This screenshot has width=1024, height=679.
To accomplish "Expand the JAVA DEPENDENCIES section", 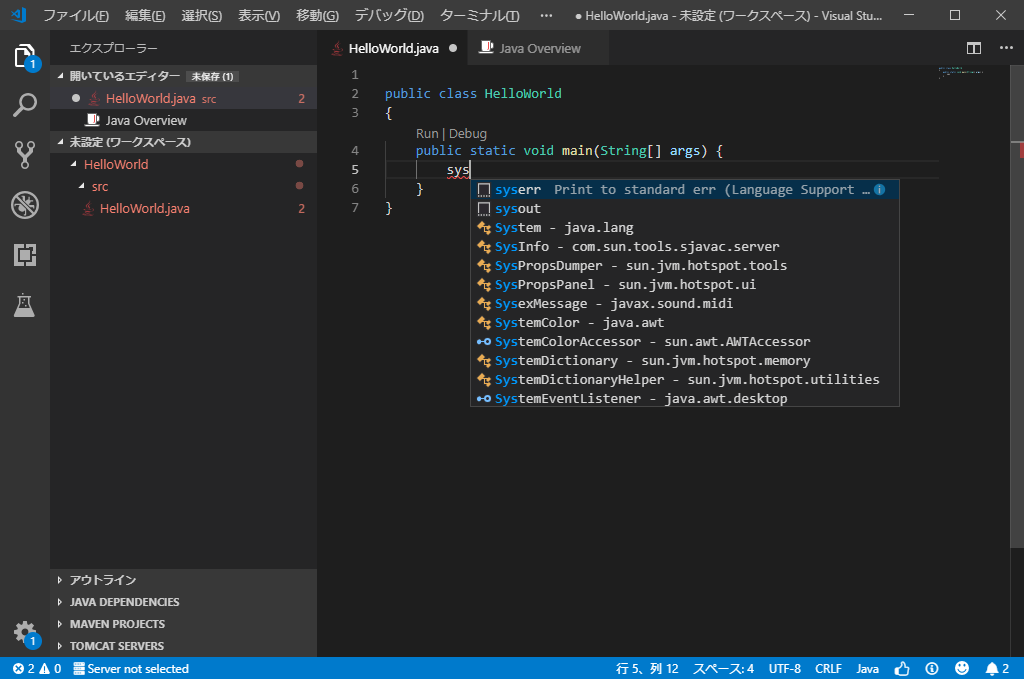I will coord(124,602).
